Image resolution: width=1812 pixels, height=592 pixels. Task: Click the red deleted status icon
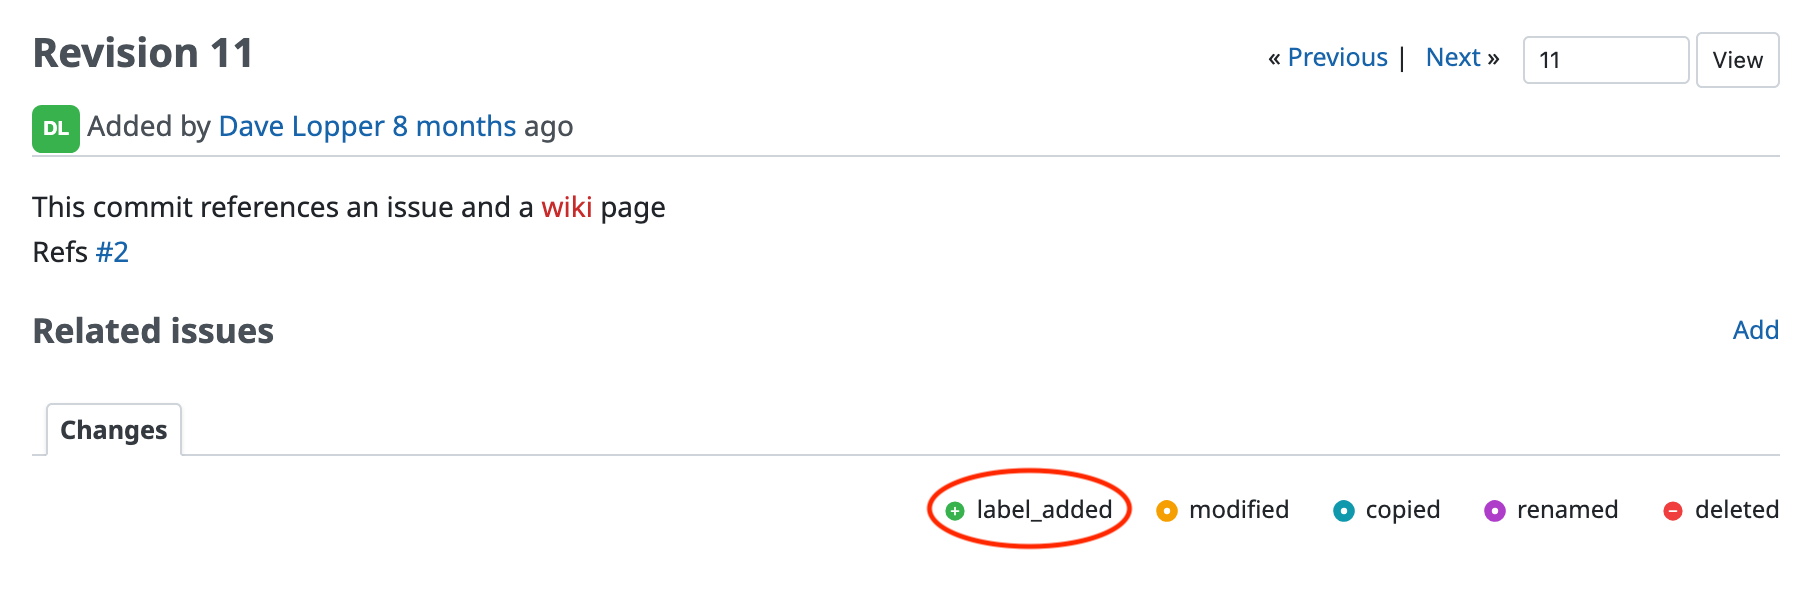click(1672, 511)
